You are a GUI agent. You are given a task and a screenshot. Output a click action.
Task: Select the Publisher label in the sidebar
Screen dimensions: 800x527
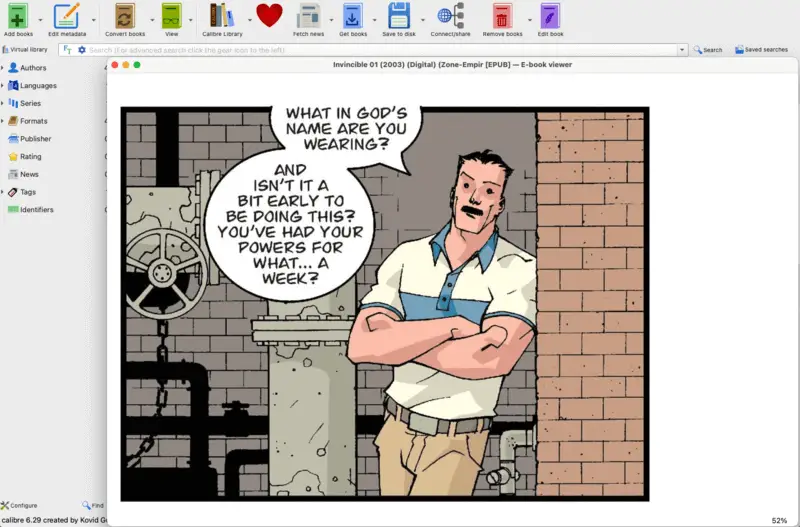[x=36, y=138]
